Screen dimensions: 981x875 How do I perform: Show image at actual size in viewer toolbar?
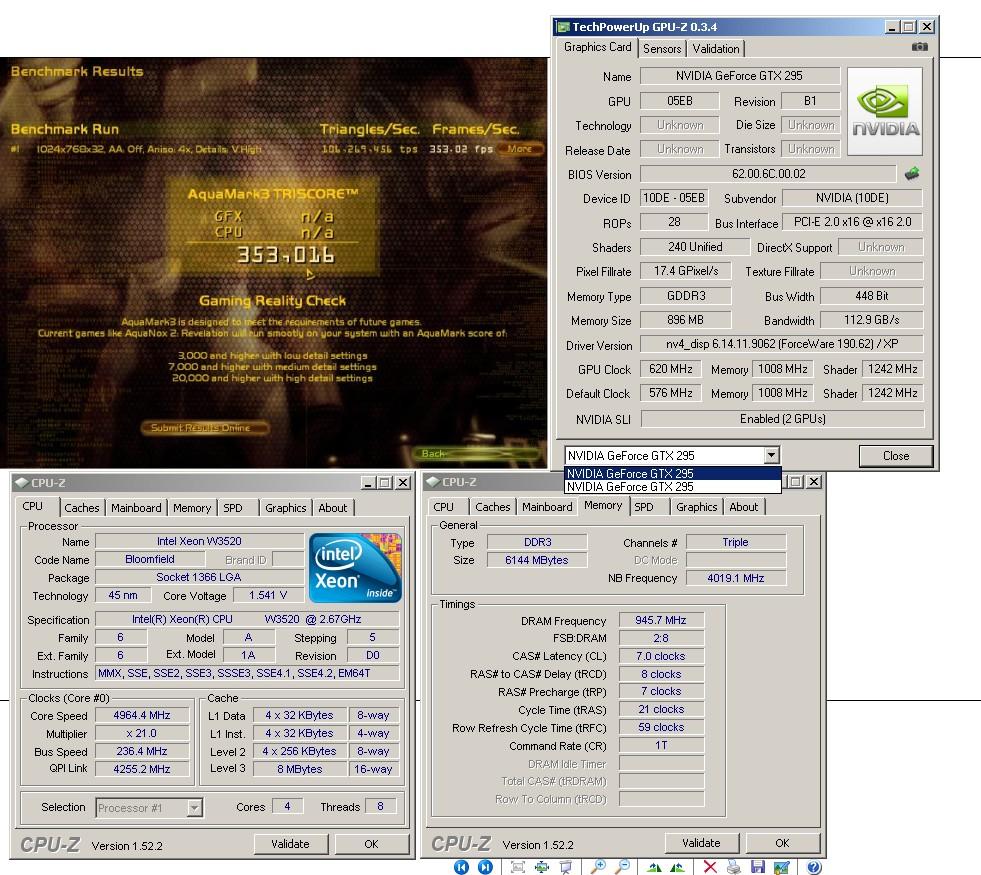pos(542,867)
